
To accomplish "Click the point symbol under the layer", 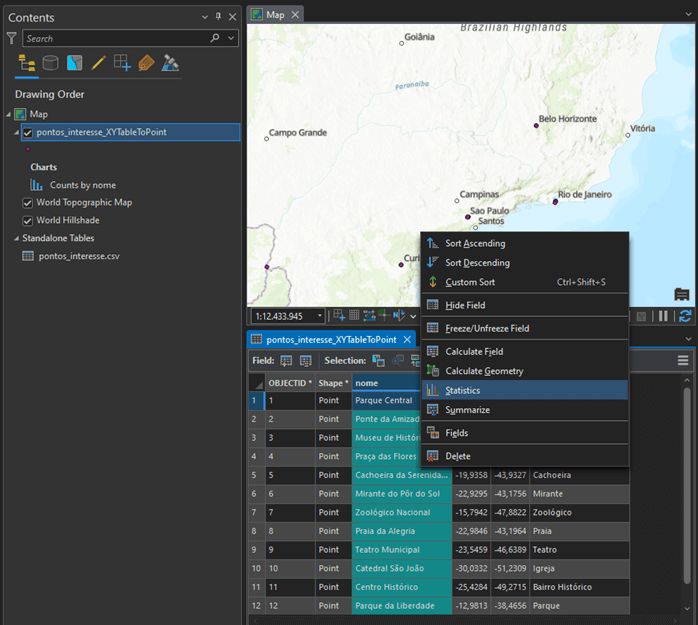I will coord(28,149).
